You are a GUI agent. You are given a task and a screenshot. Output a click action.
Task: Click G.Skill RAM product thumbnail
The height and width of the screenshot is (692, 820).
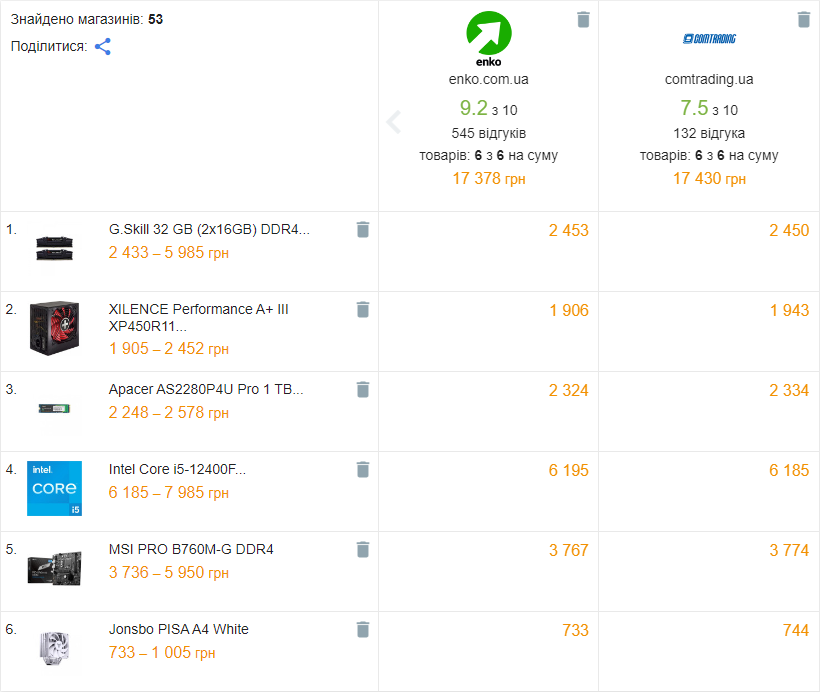tap(54, 248)
